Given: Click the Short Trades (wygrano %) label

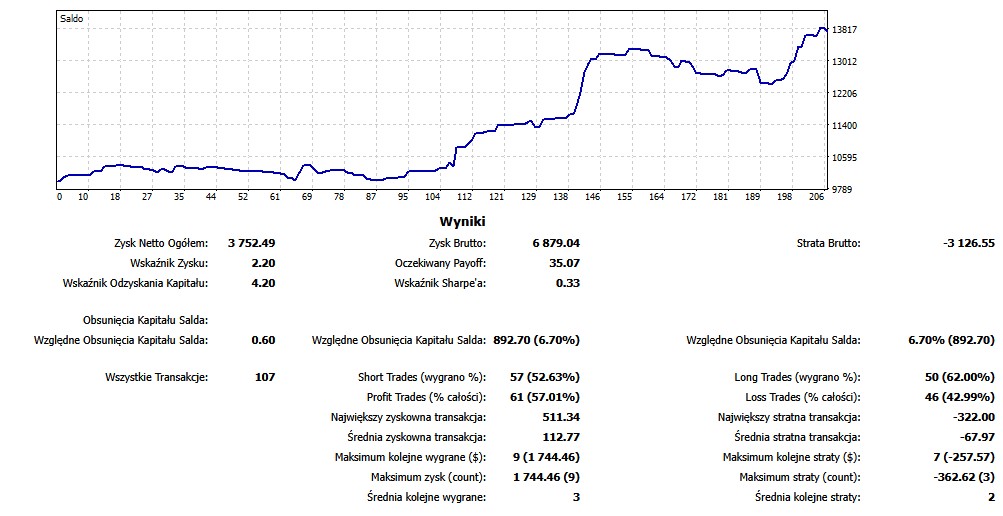Looking at the screenshot, I should pyautogui.click(x=422, y=377).
